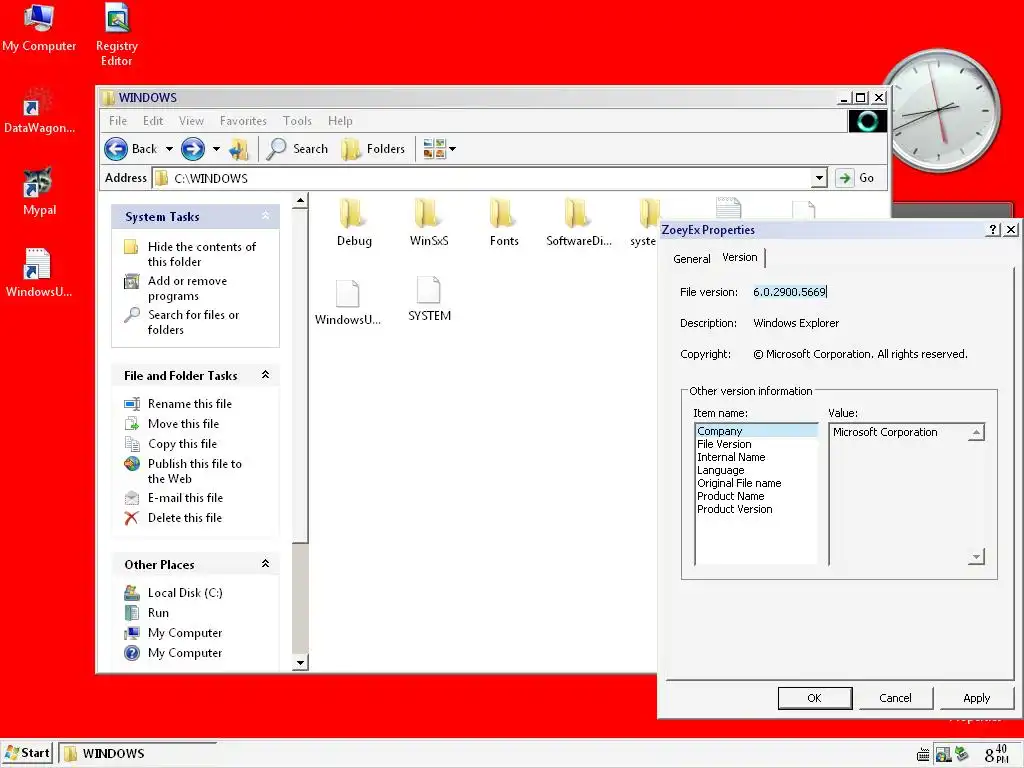The image size is (1024, 768).
Task: Open the Forward button history dropdown
Action: coord(216,149)
